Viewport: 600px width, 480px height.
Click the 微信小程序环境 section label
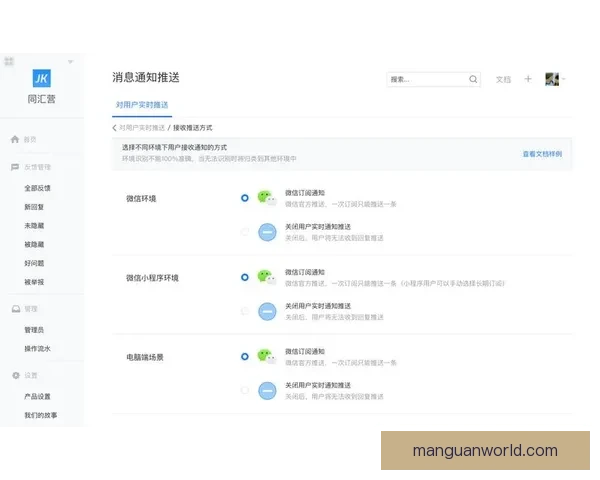point(152,278)
